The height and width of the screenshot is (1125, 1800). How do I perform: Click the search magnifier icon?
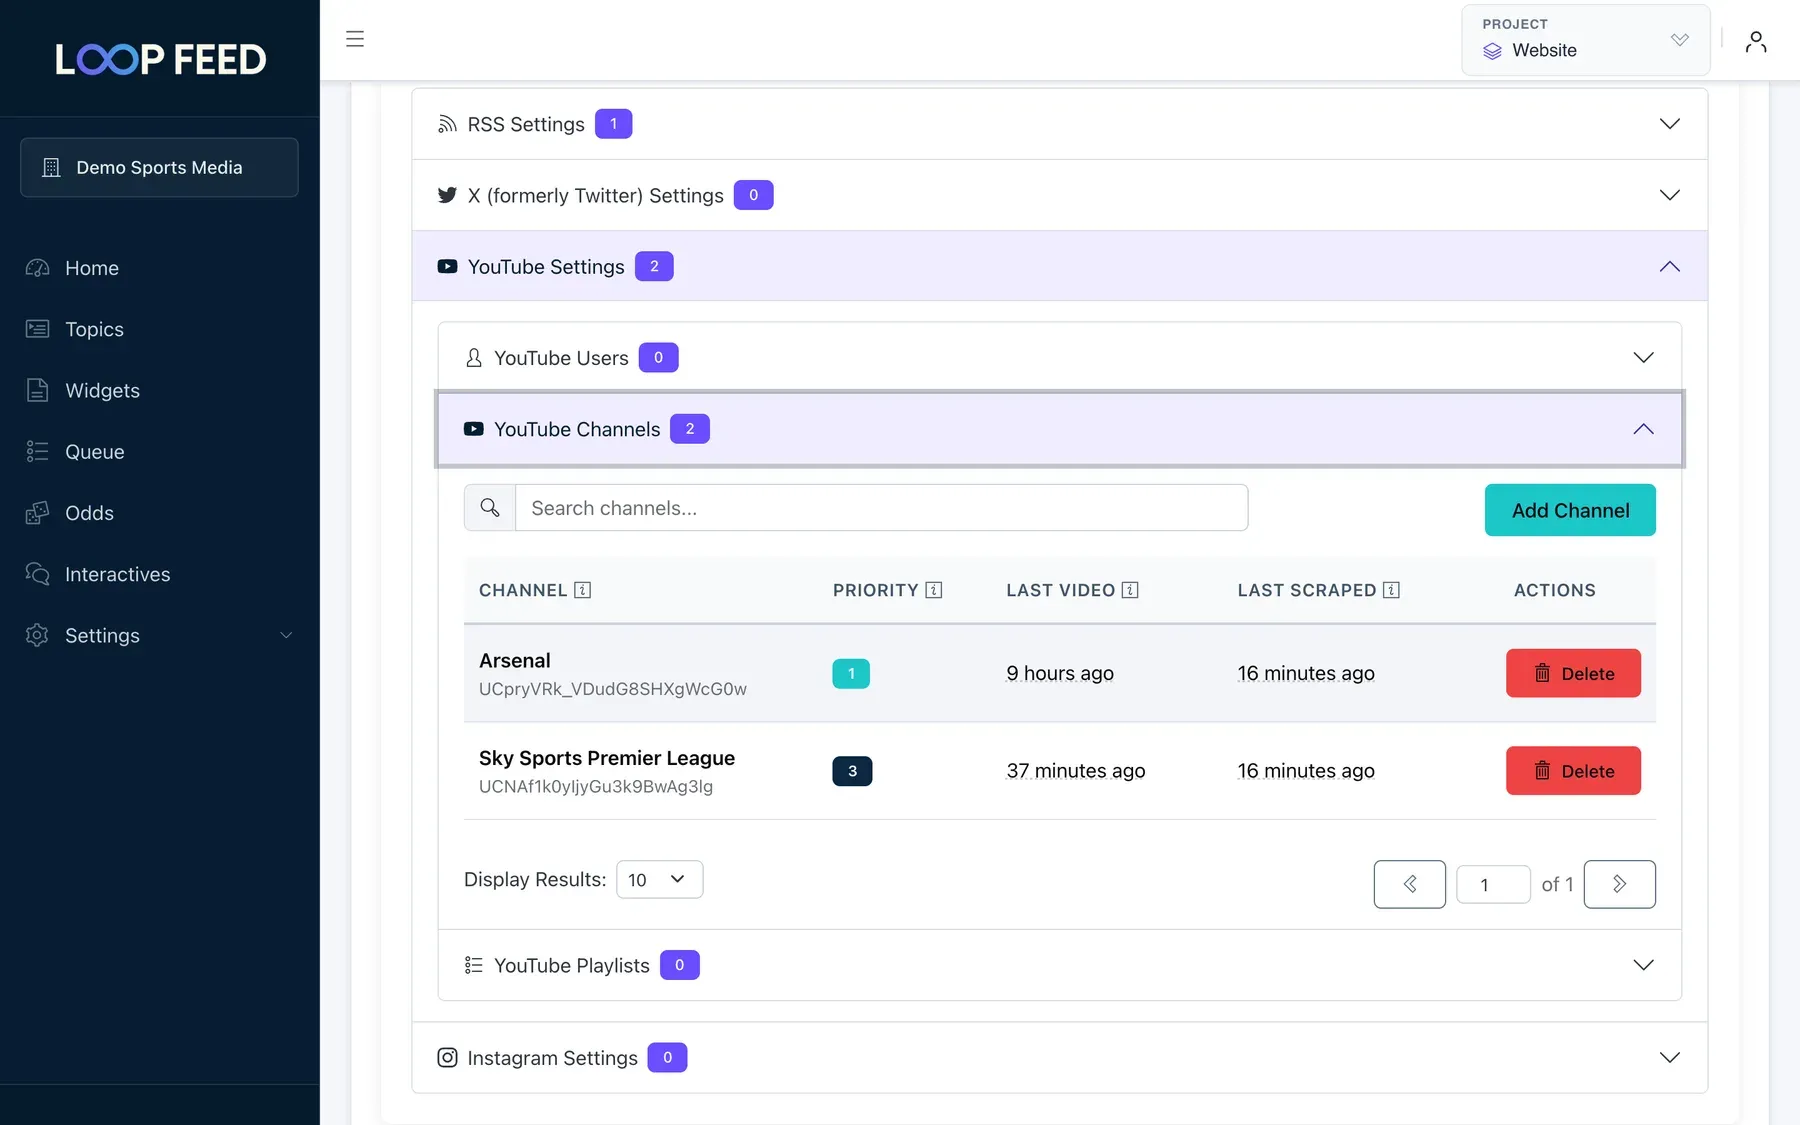click(490, 508)
